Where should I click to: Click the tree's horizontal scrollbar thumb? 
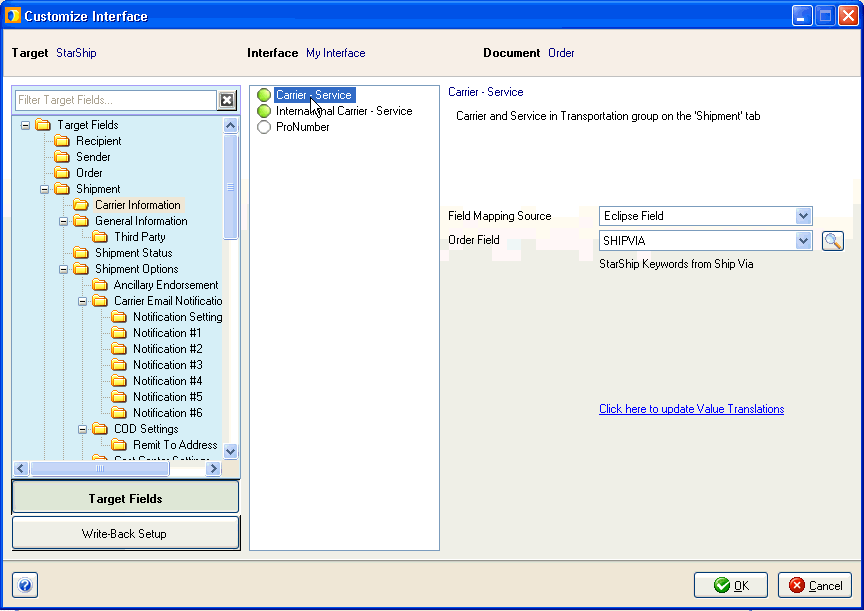coord(100,468)
